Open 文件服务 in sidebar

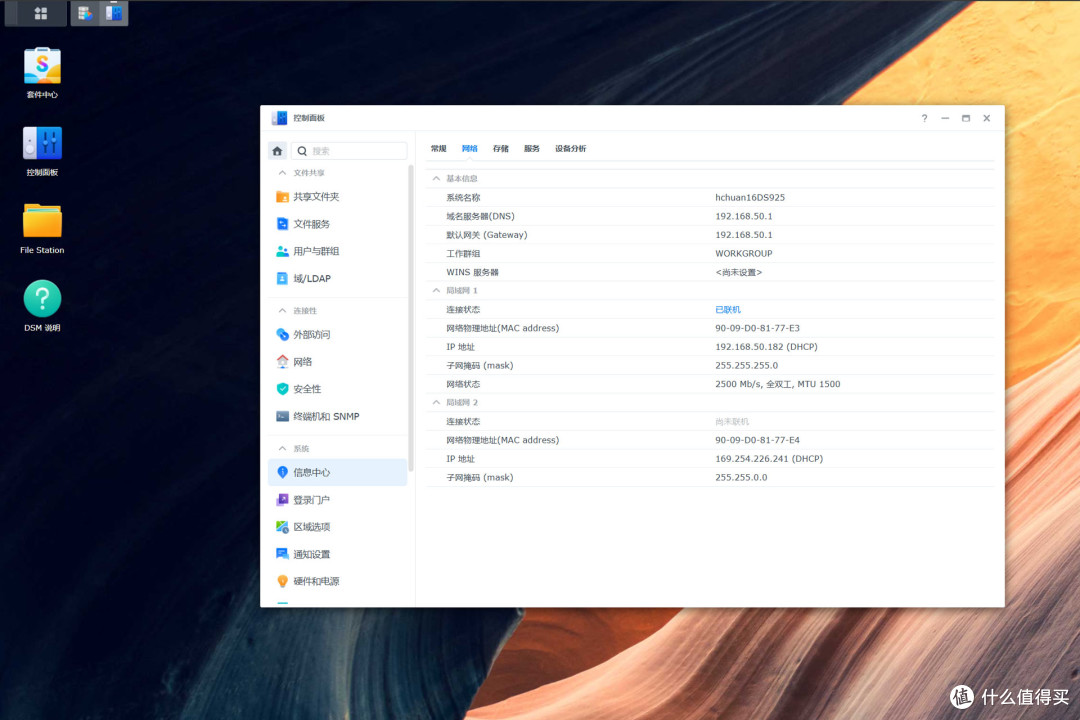click(338, 224)
